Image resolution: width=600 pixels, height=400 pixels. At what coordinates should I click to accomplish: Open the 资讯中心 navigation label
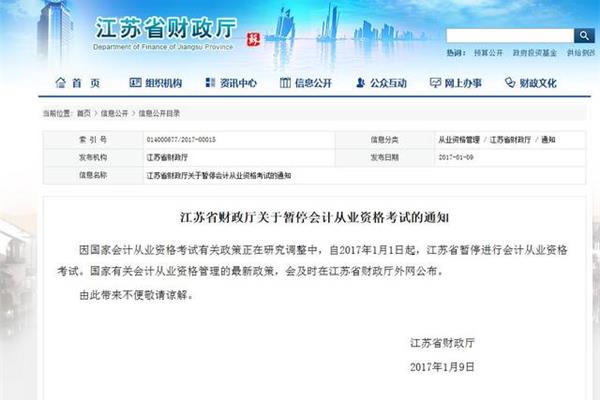[x=238, y=83]
